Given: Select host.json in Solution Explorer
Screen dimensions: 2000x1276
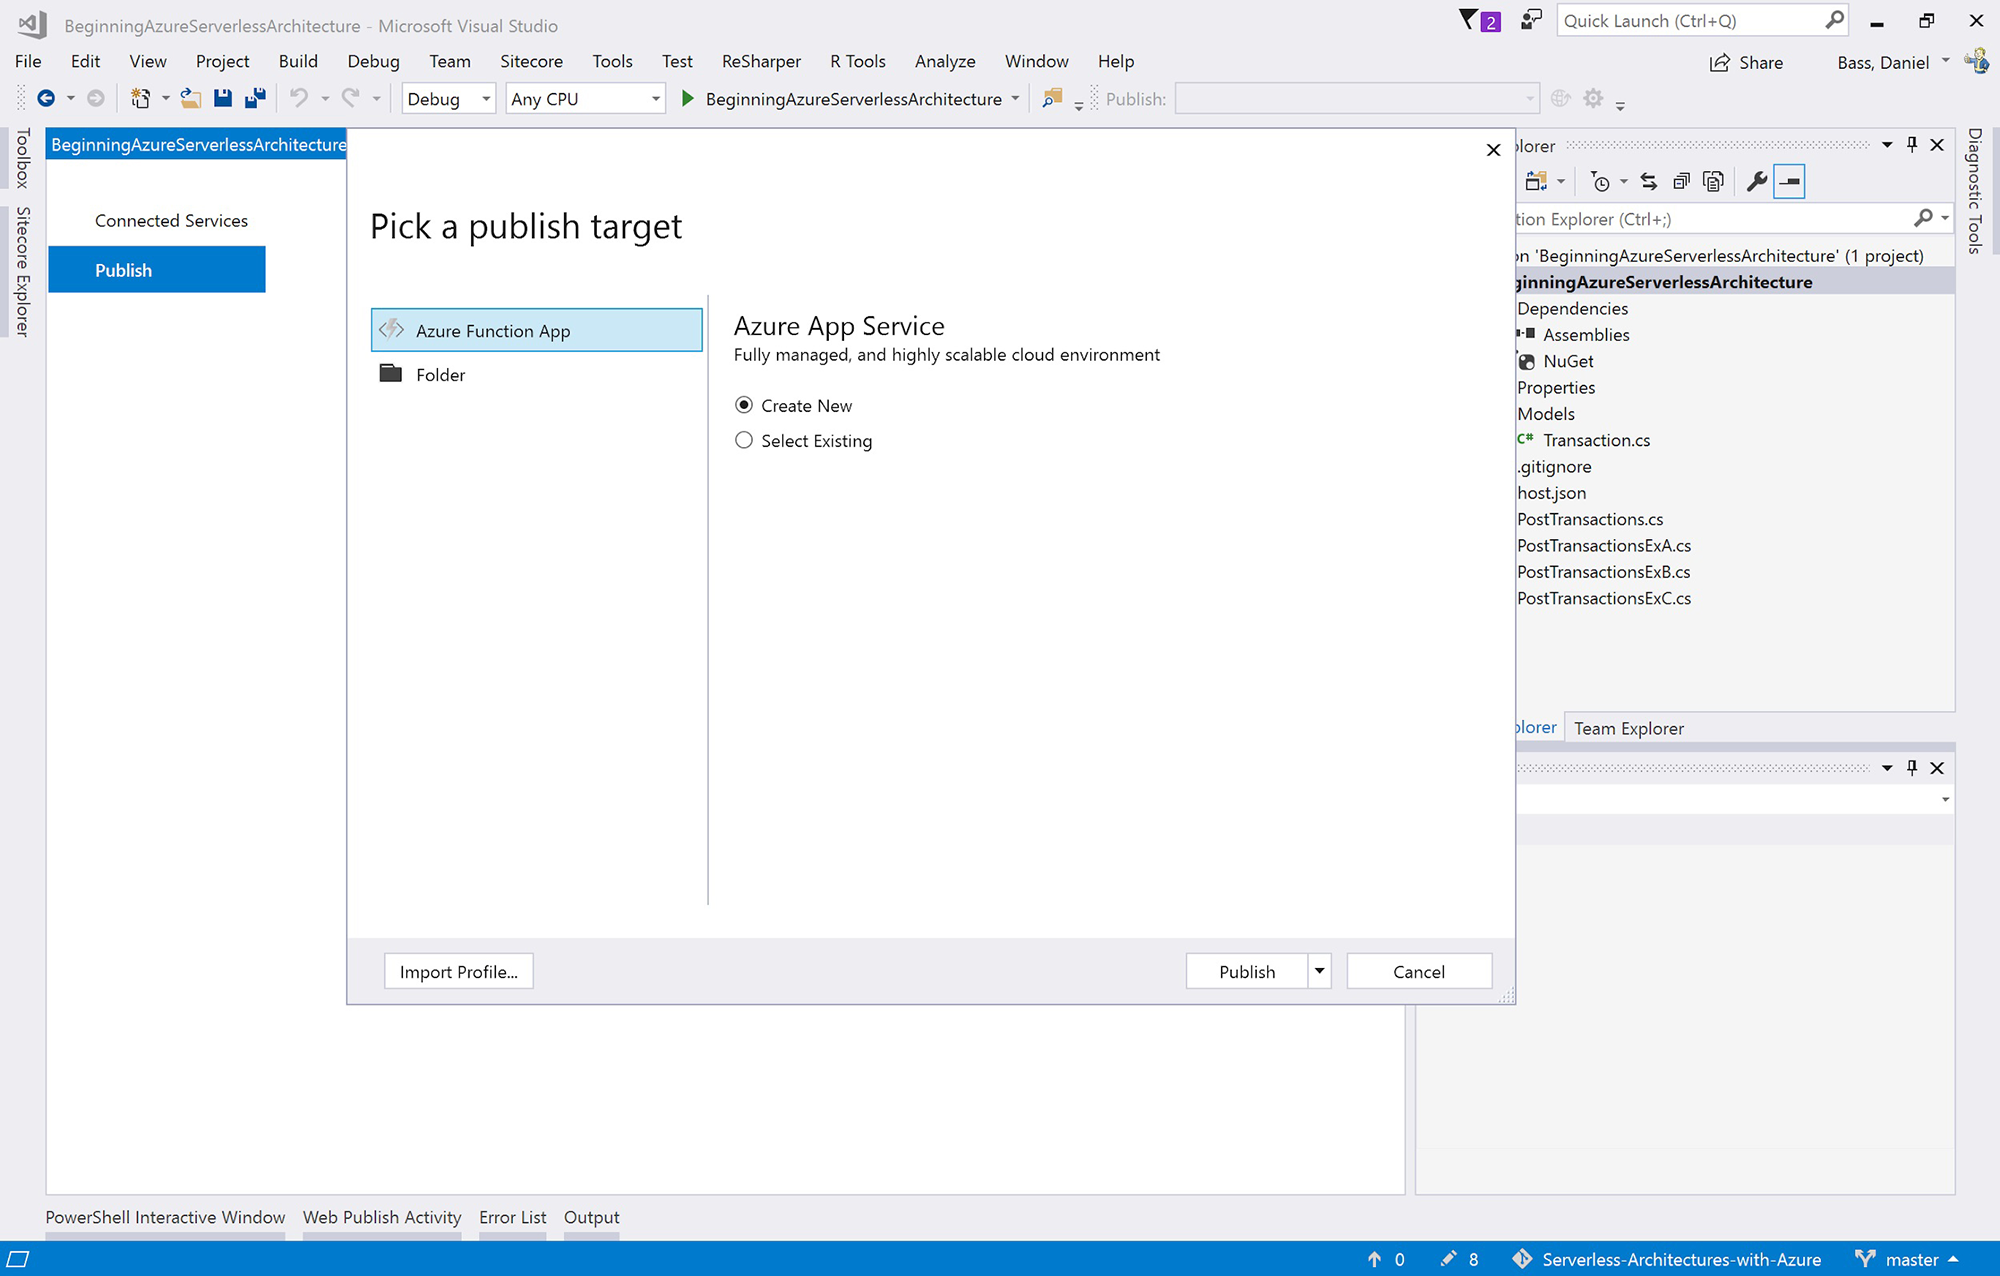Looking at the screenshot, I should 1551,493.
